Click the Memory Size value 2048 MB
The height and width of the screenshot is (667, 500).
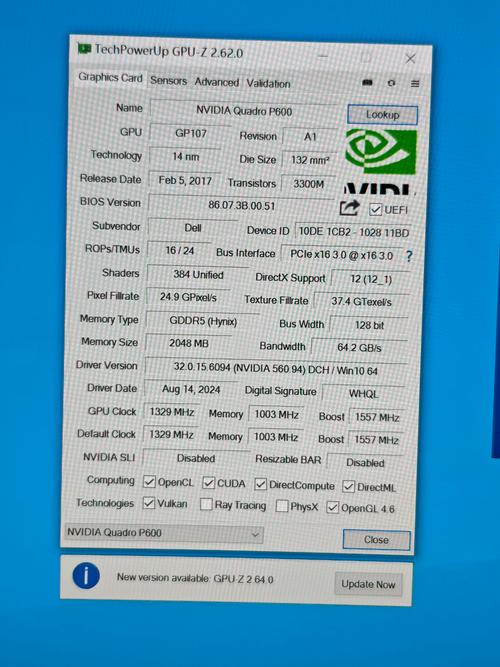tap(189, 343)
